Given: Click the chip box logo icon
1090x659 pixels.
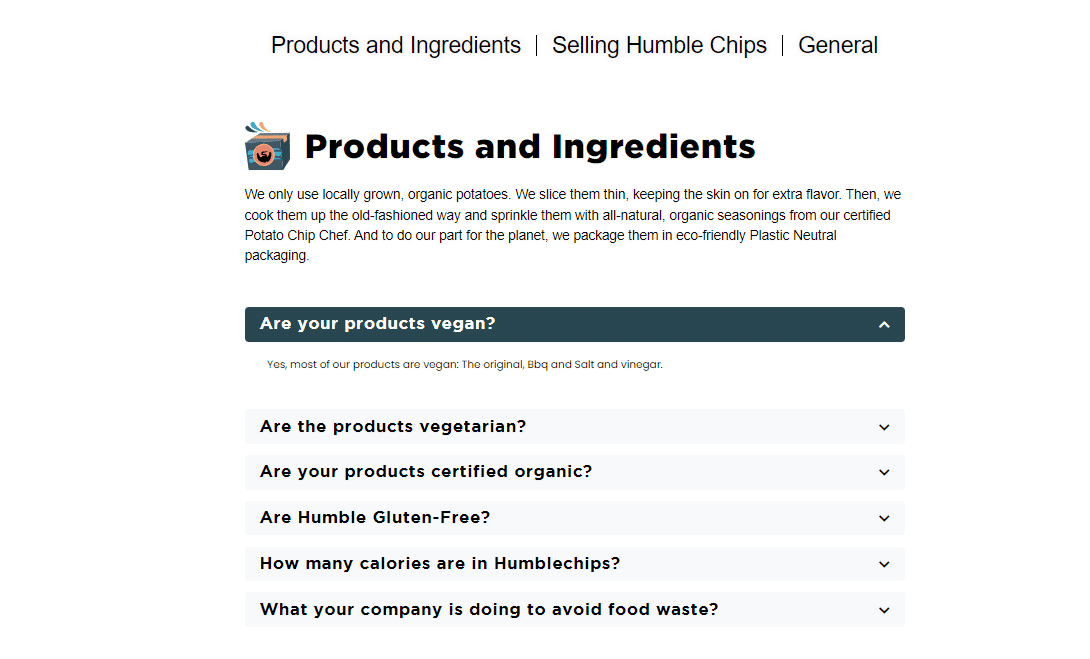Looking at the screenshot, I should pyautogui.click(x=267, y=146).
